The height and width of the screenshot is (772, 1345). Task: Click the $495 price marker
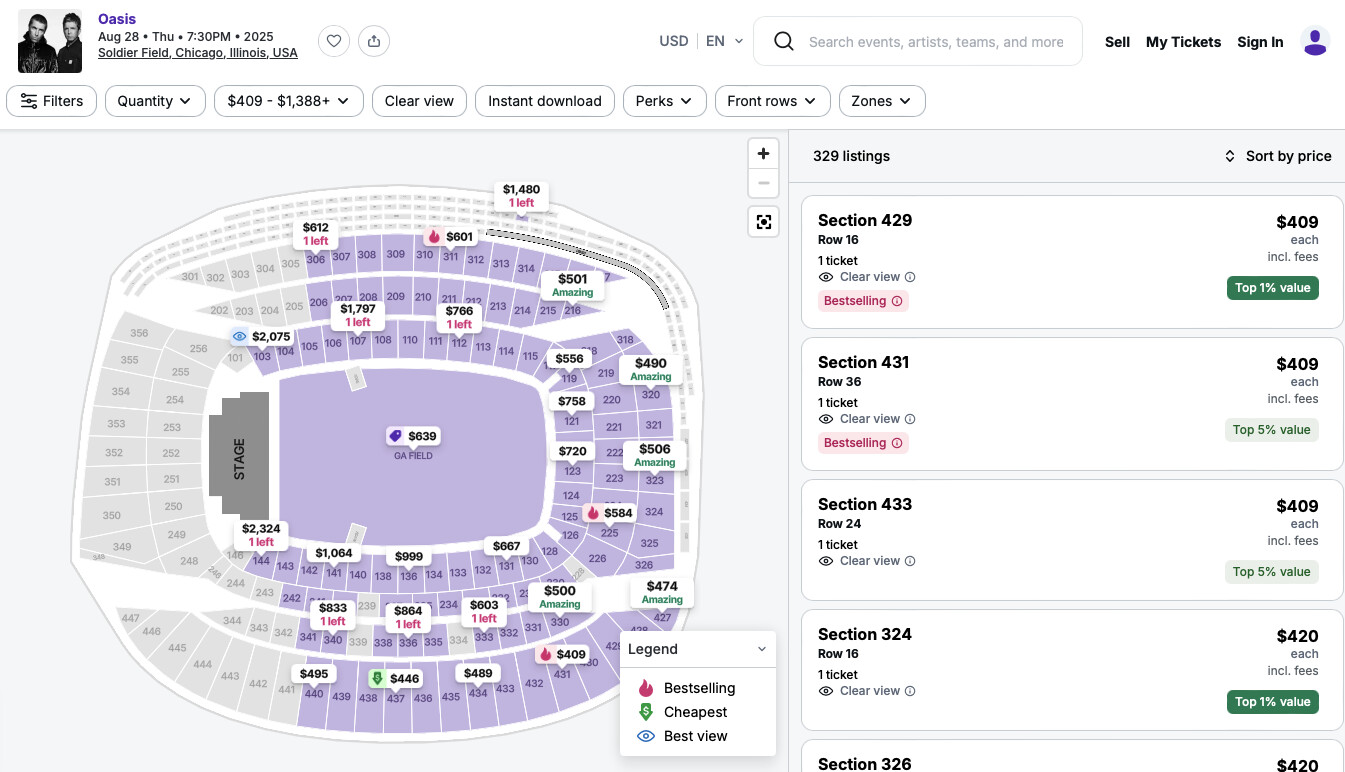[314, 674]
